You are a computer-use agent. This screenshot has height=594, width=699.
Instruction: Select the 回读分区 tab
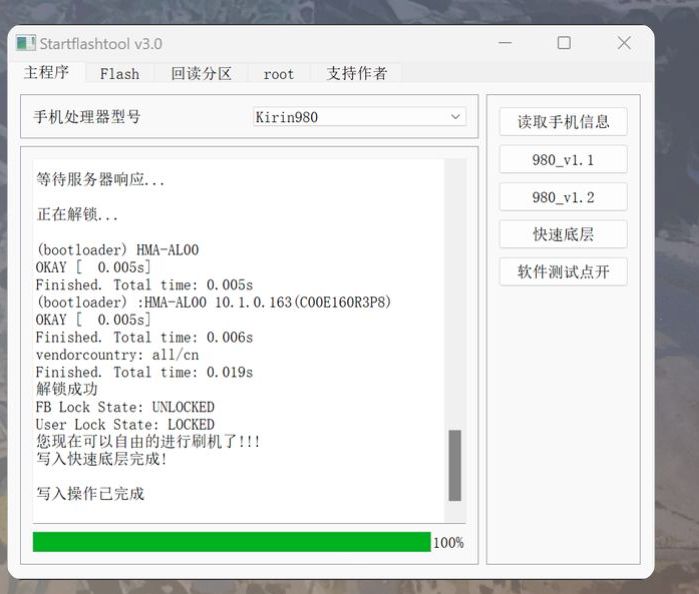tap(201, 73)
